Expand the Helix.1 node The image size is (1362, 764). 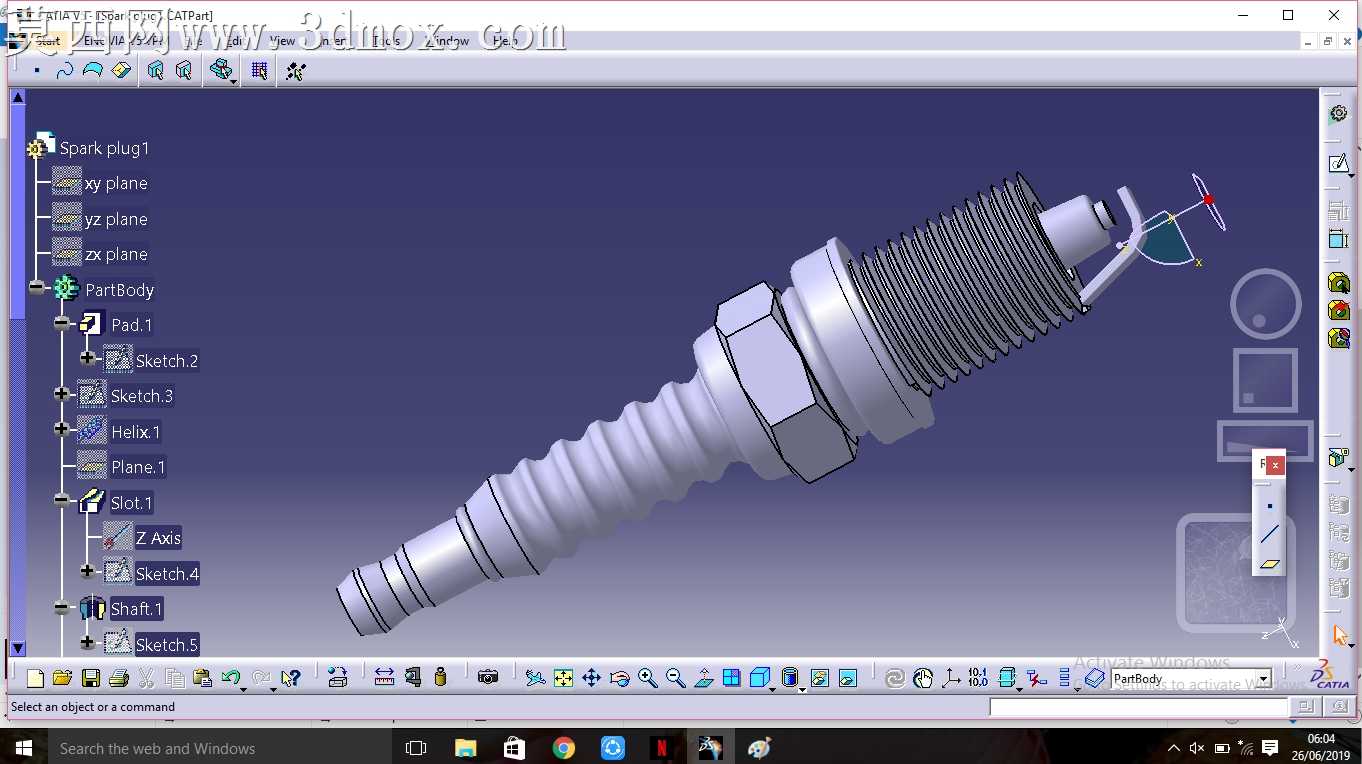pyautogui.click(x=62, y=429)
